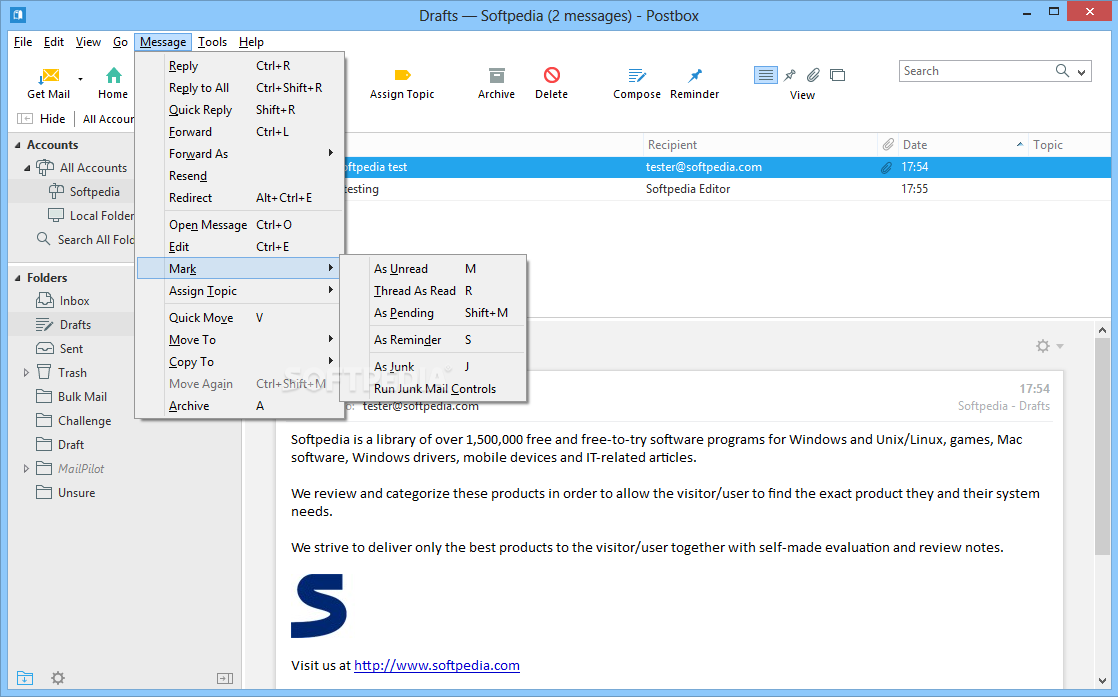
Task: Click the Assign Topic tag icon
Action: click(x=402, y=75)
